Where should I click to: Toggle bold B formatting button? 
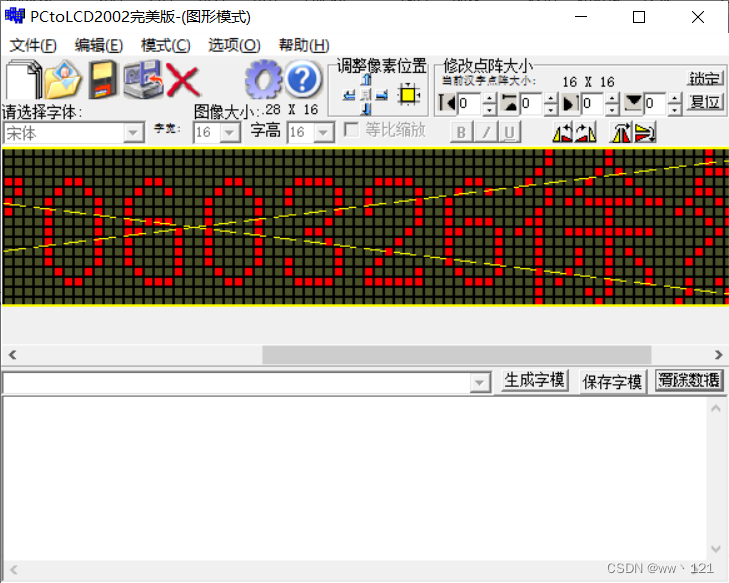tap(461, 132)
